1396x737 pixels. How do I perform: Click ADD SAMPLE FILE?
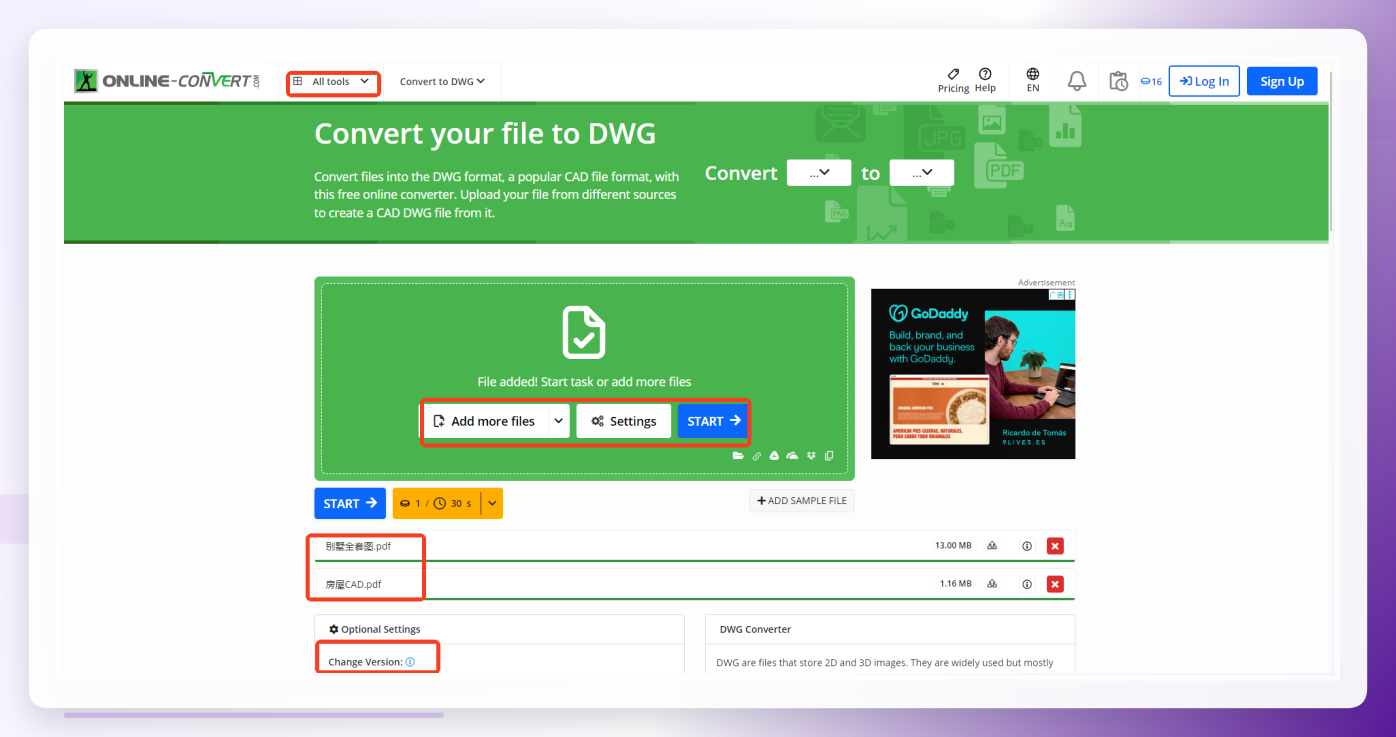pyautogui.click(x=802, y=501)
